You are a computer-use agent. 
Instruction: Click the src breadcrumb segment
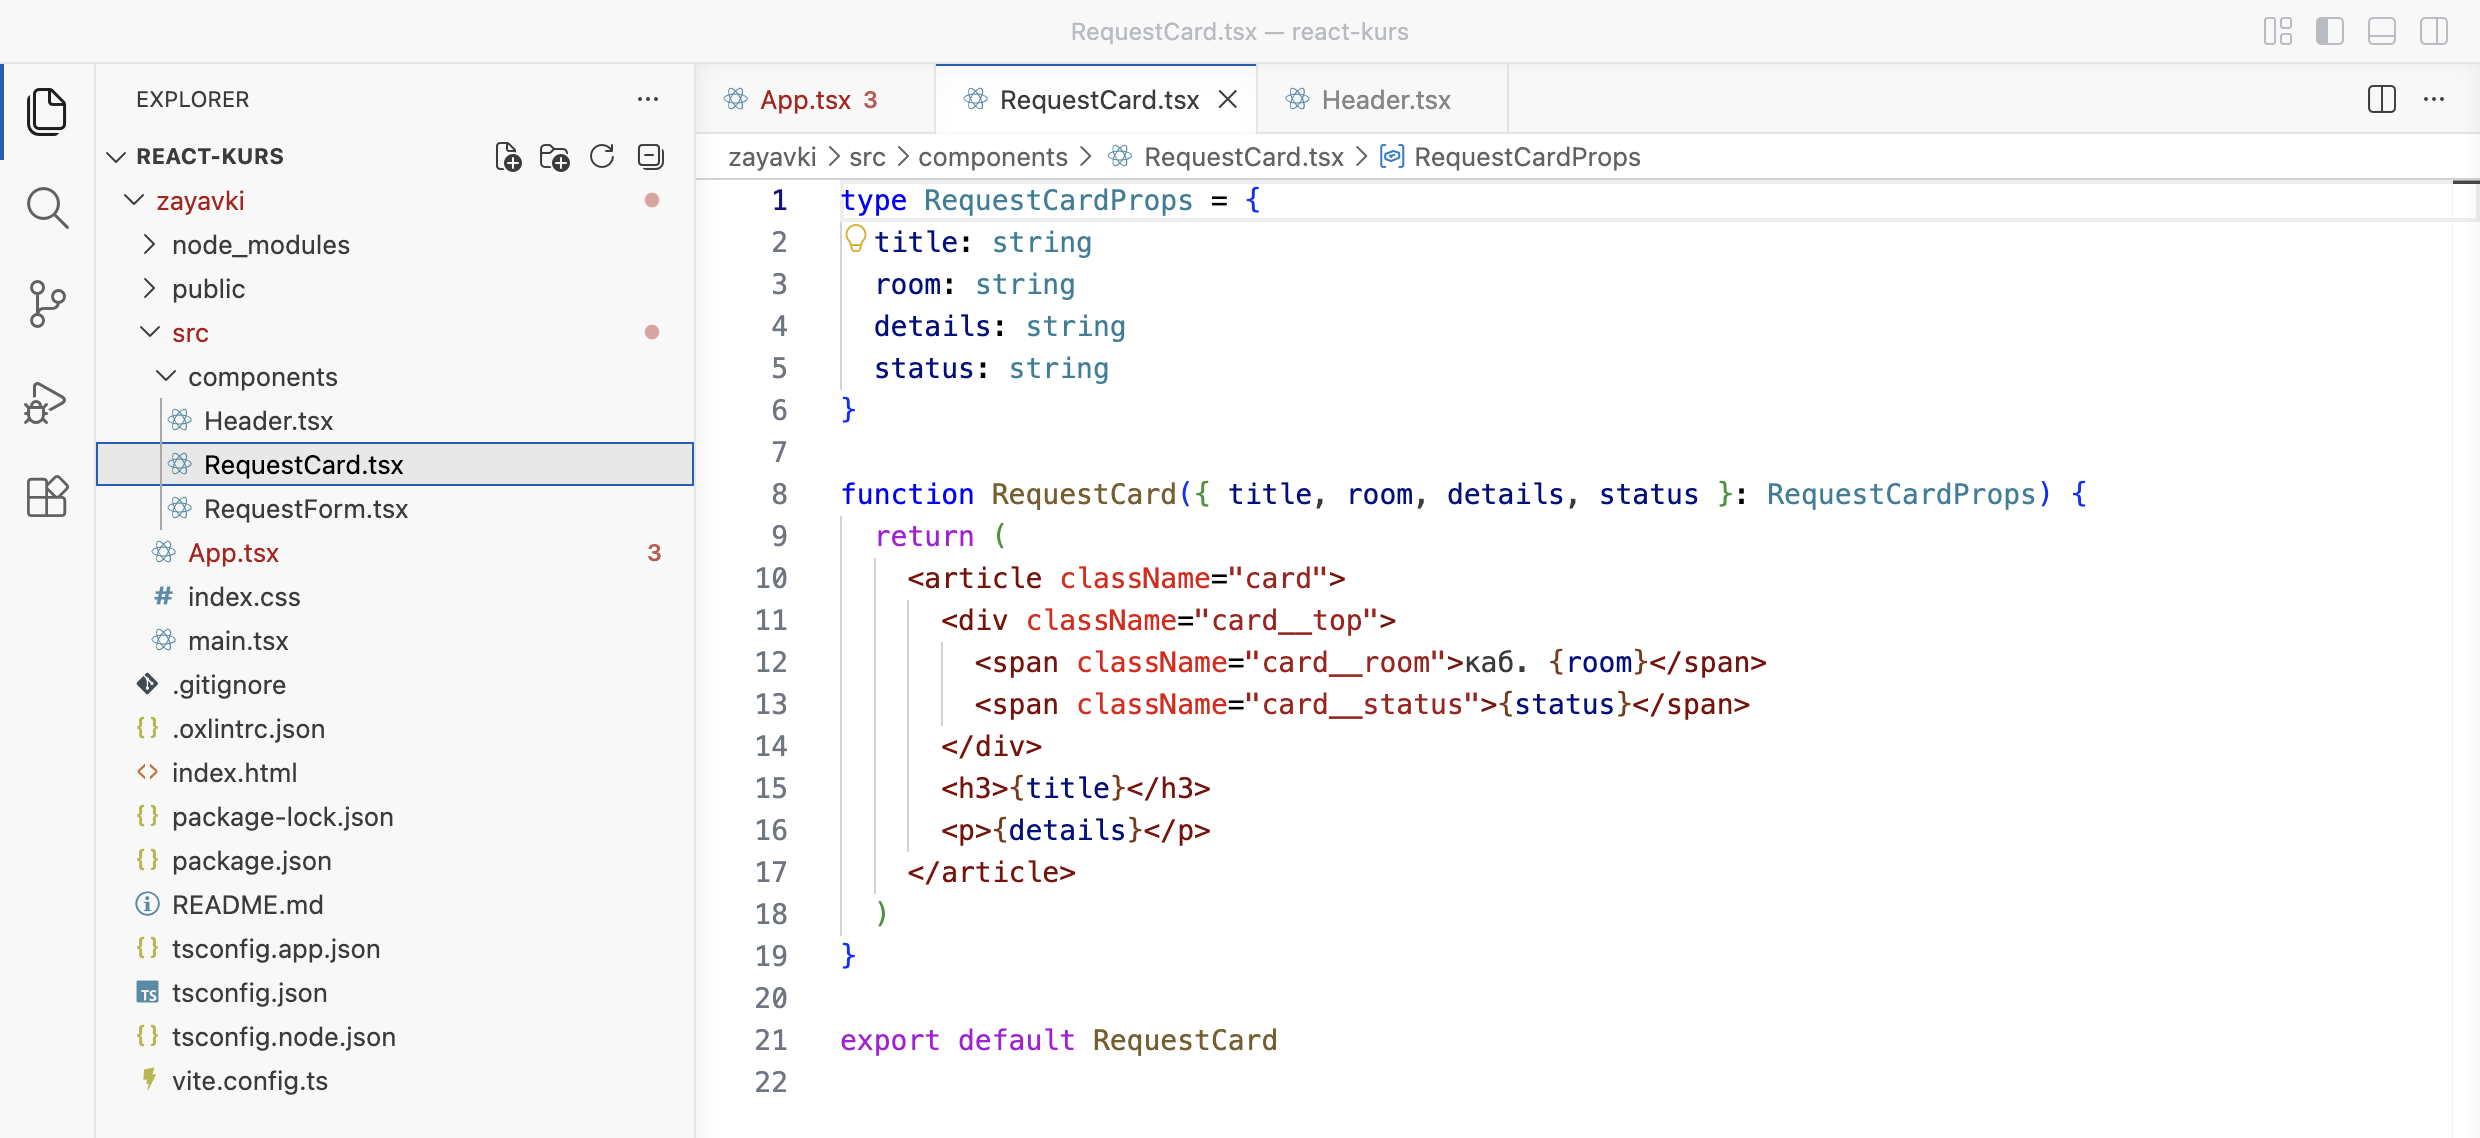(x=867, y=157)
